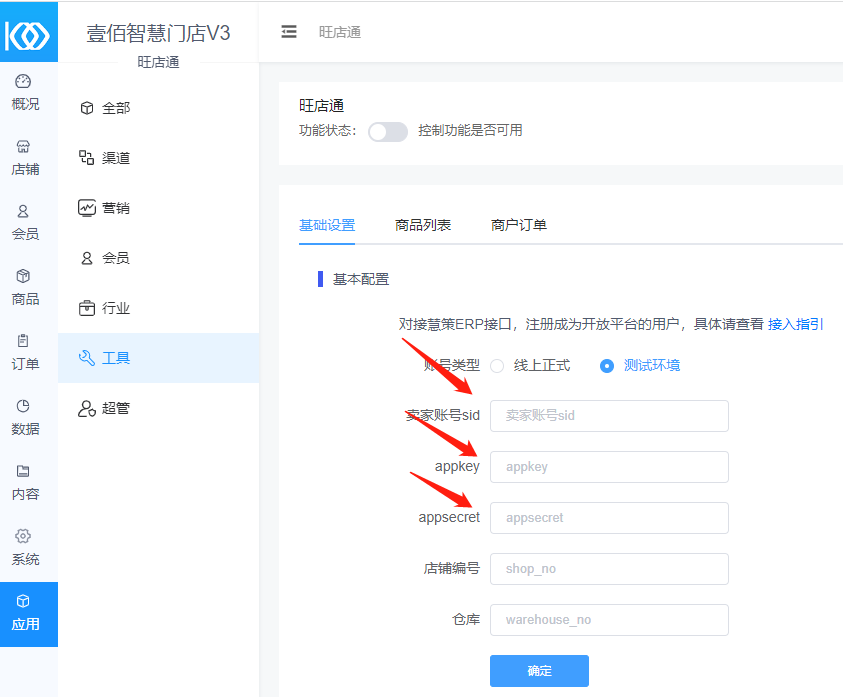
Task: Open the 会员 member icon in left sidebar
Action: (23, 211)
